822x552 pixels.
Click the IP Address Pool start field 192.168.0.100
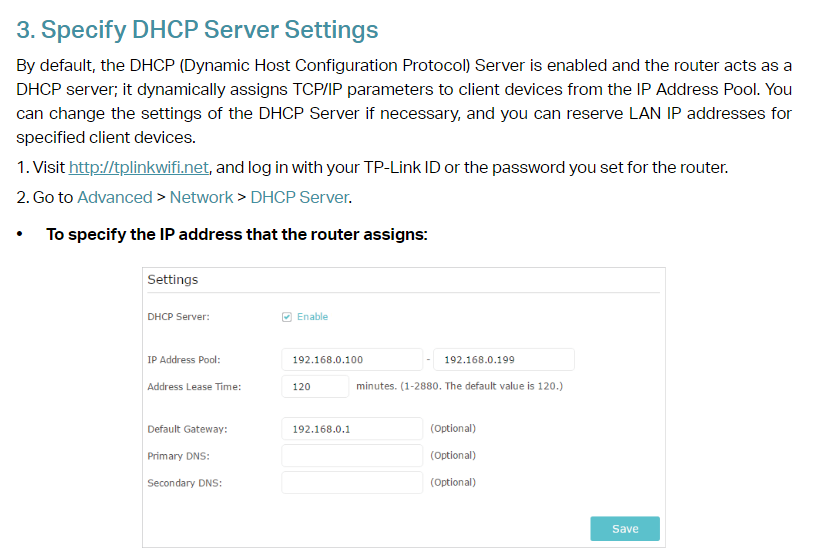click(352, 360)
